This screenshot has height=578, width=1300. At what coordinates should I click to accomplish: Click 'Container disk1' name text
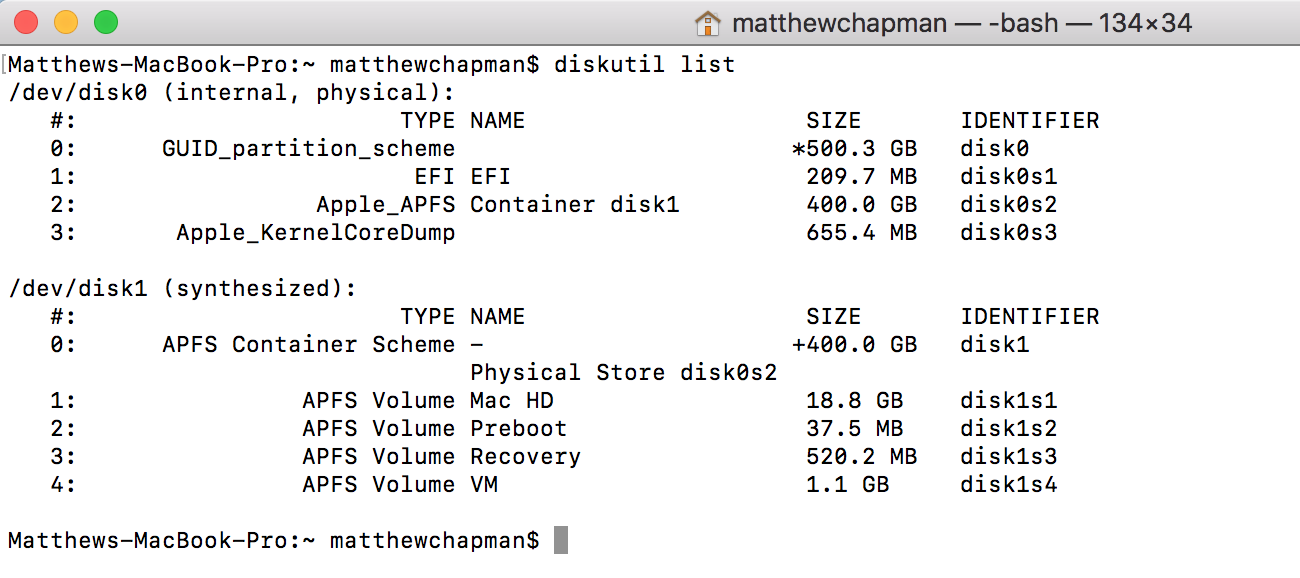point(575,205)
